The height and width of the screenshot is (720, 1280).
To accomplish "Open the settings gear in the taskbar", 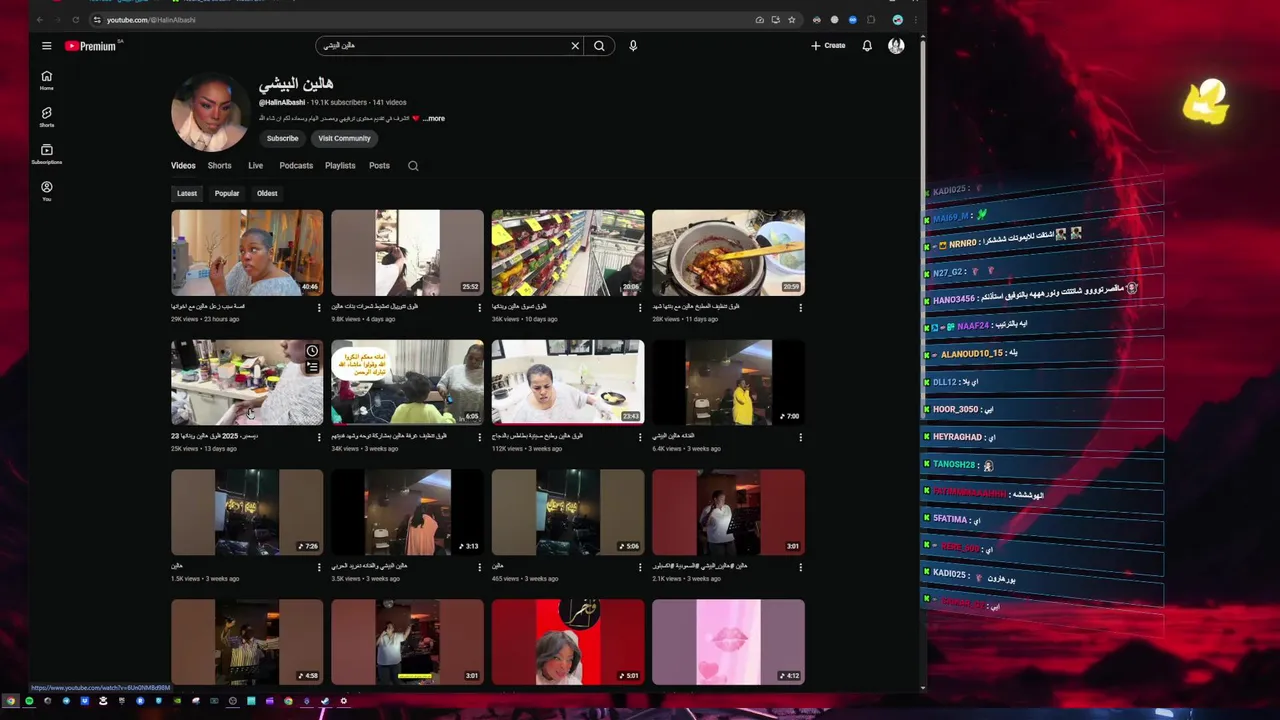I will [x=343, y=701].
